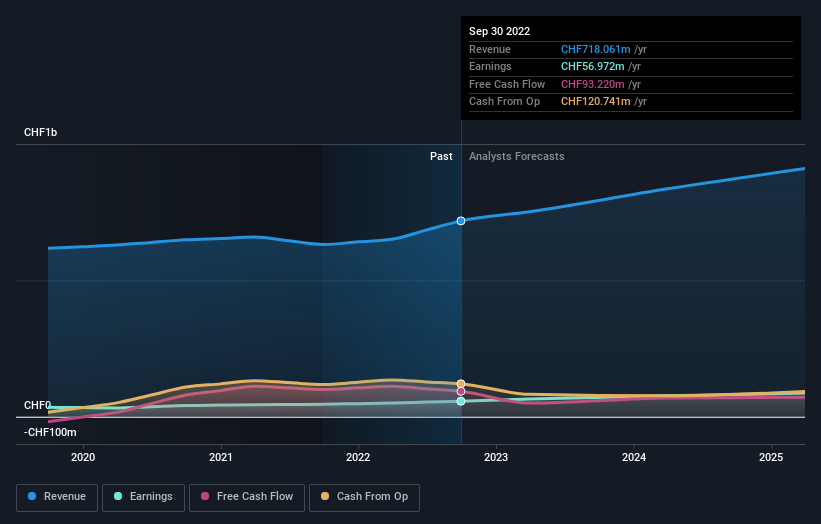Screen dimensions: 821x524
Task: Click the orange Cash From Op data point
Action: [461, 384]
